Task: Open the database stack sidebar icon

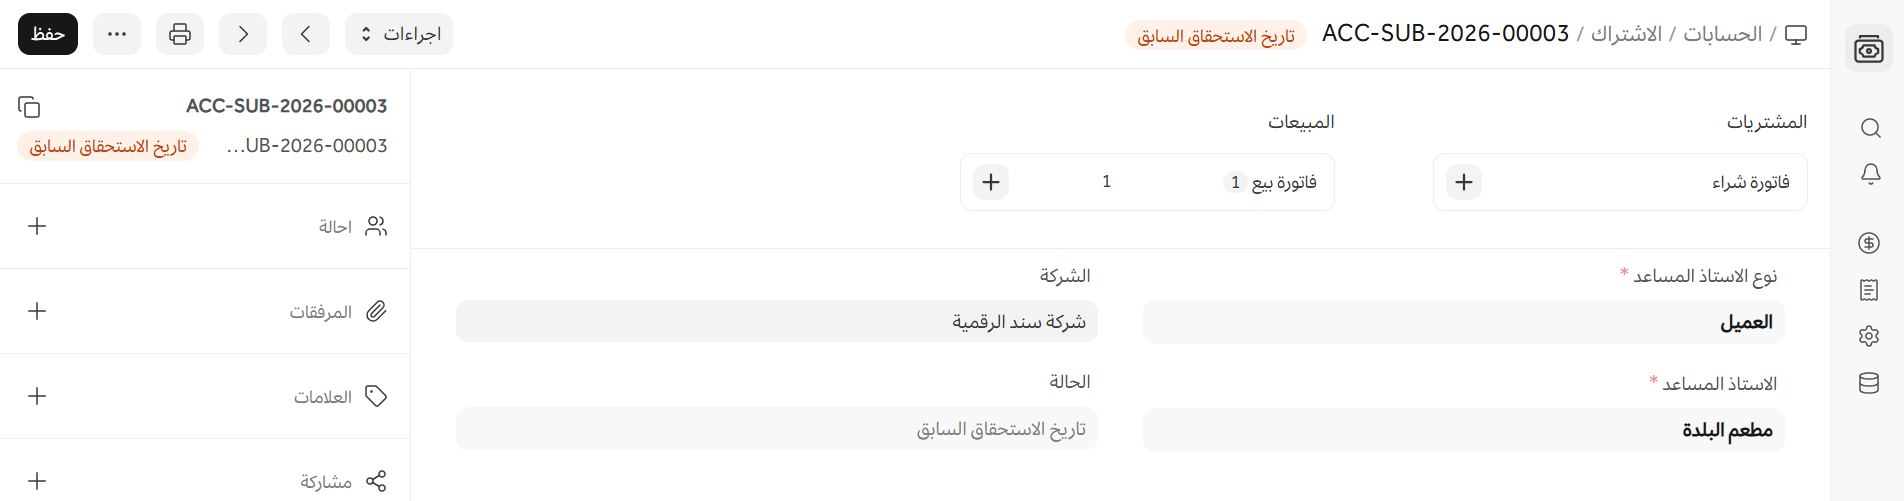Action: pos(1869,383)
